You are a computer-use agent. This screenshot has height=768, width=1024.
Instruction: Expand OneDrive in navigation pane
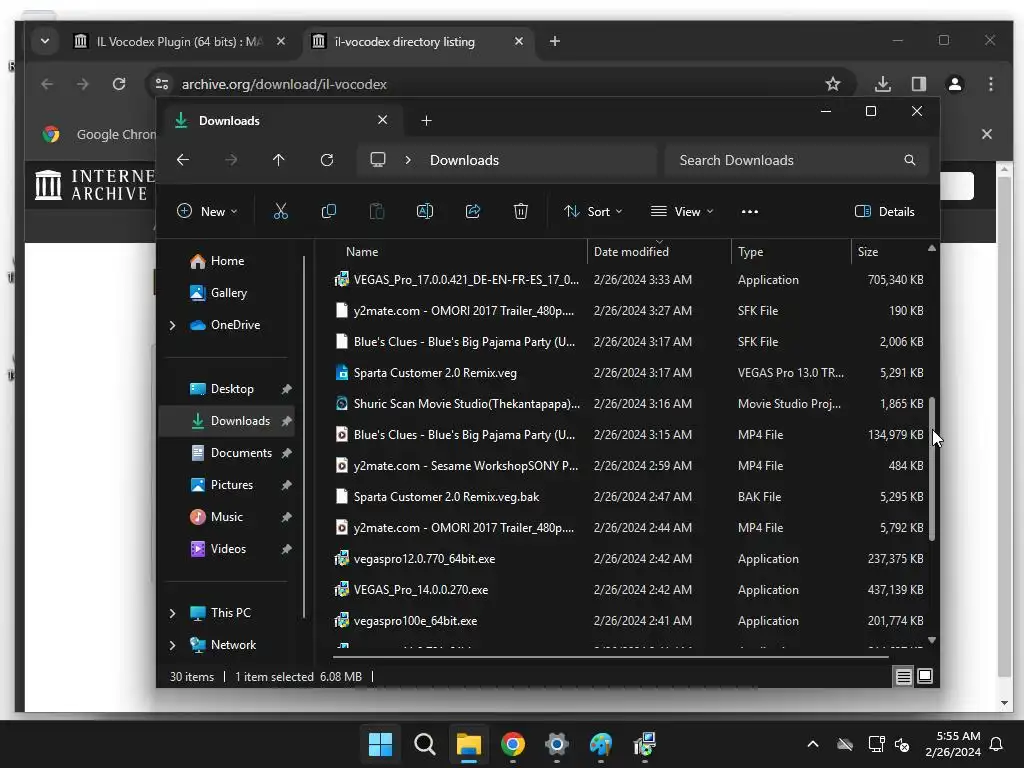coord(172,325)
